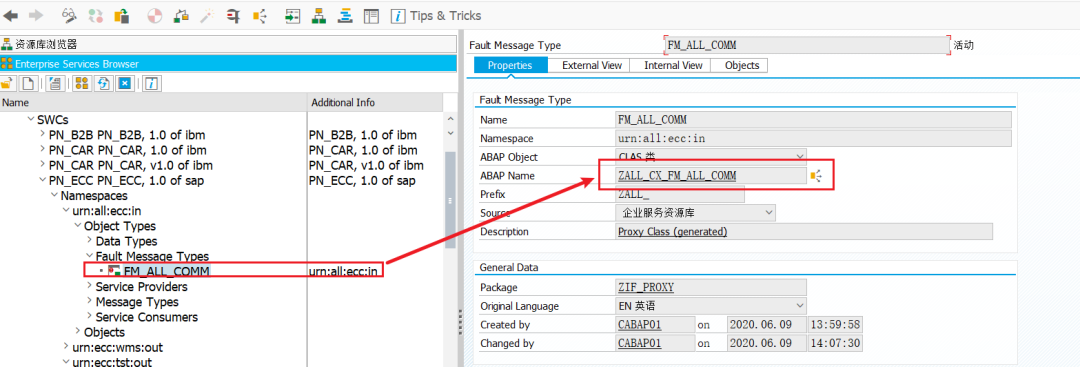The width and height of the screenshot is (1080, 367).
Task: Click the navigation stack icon
Action: (346, 15)
